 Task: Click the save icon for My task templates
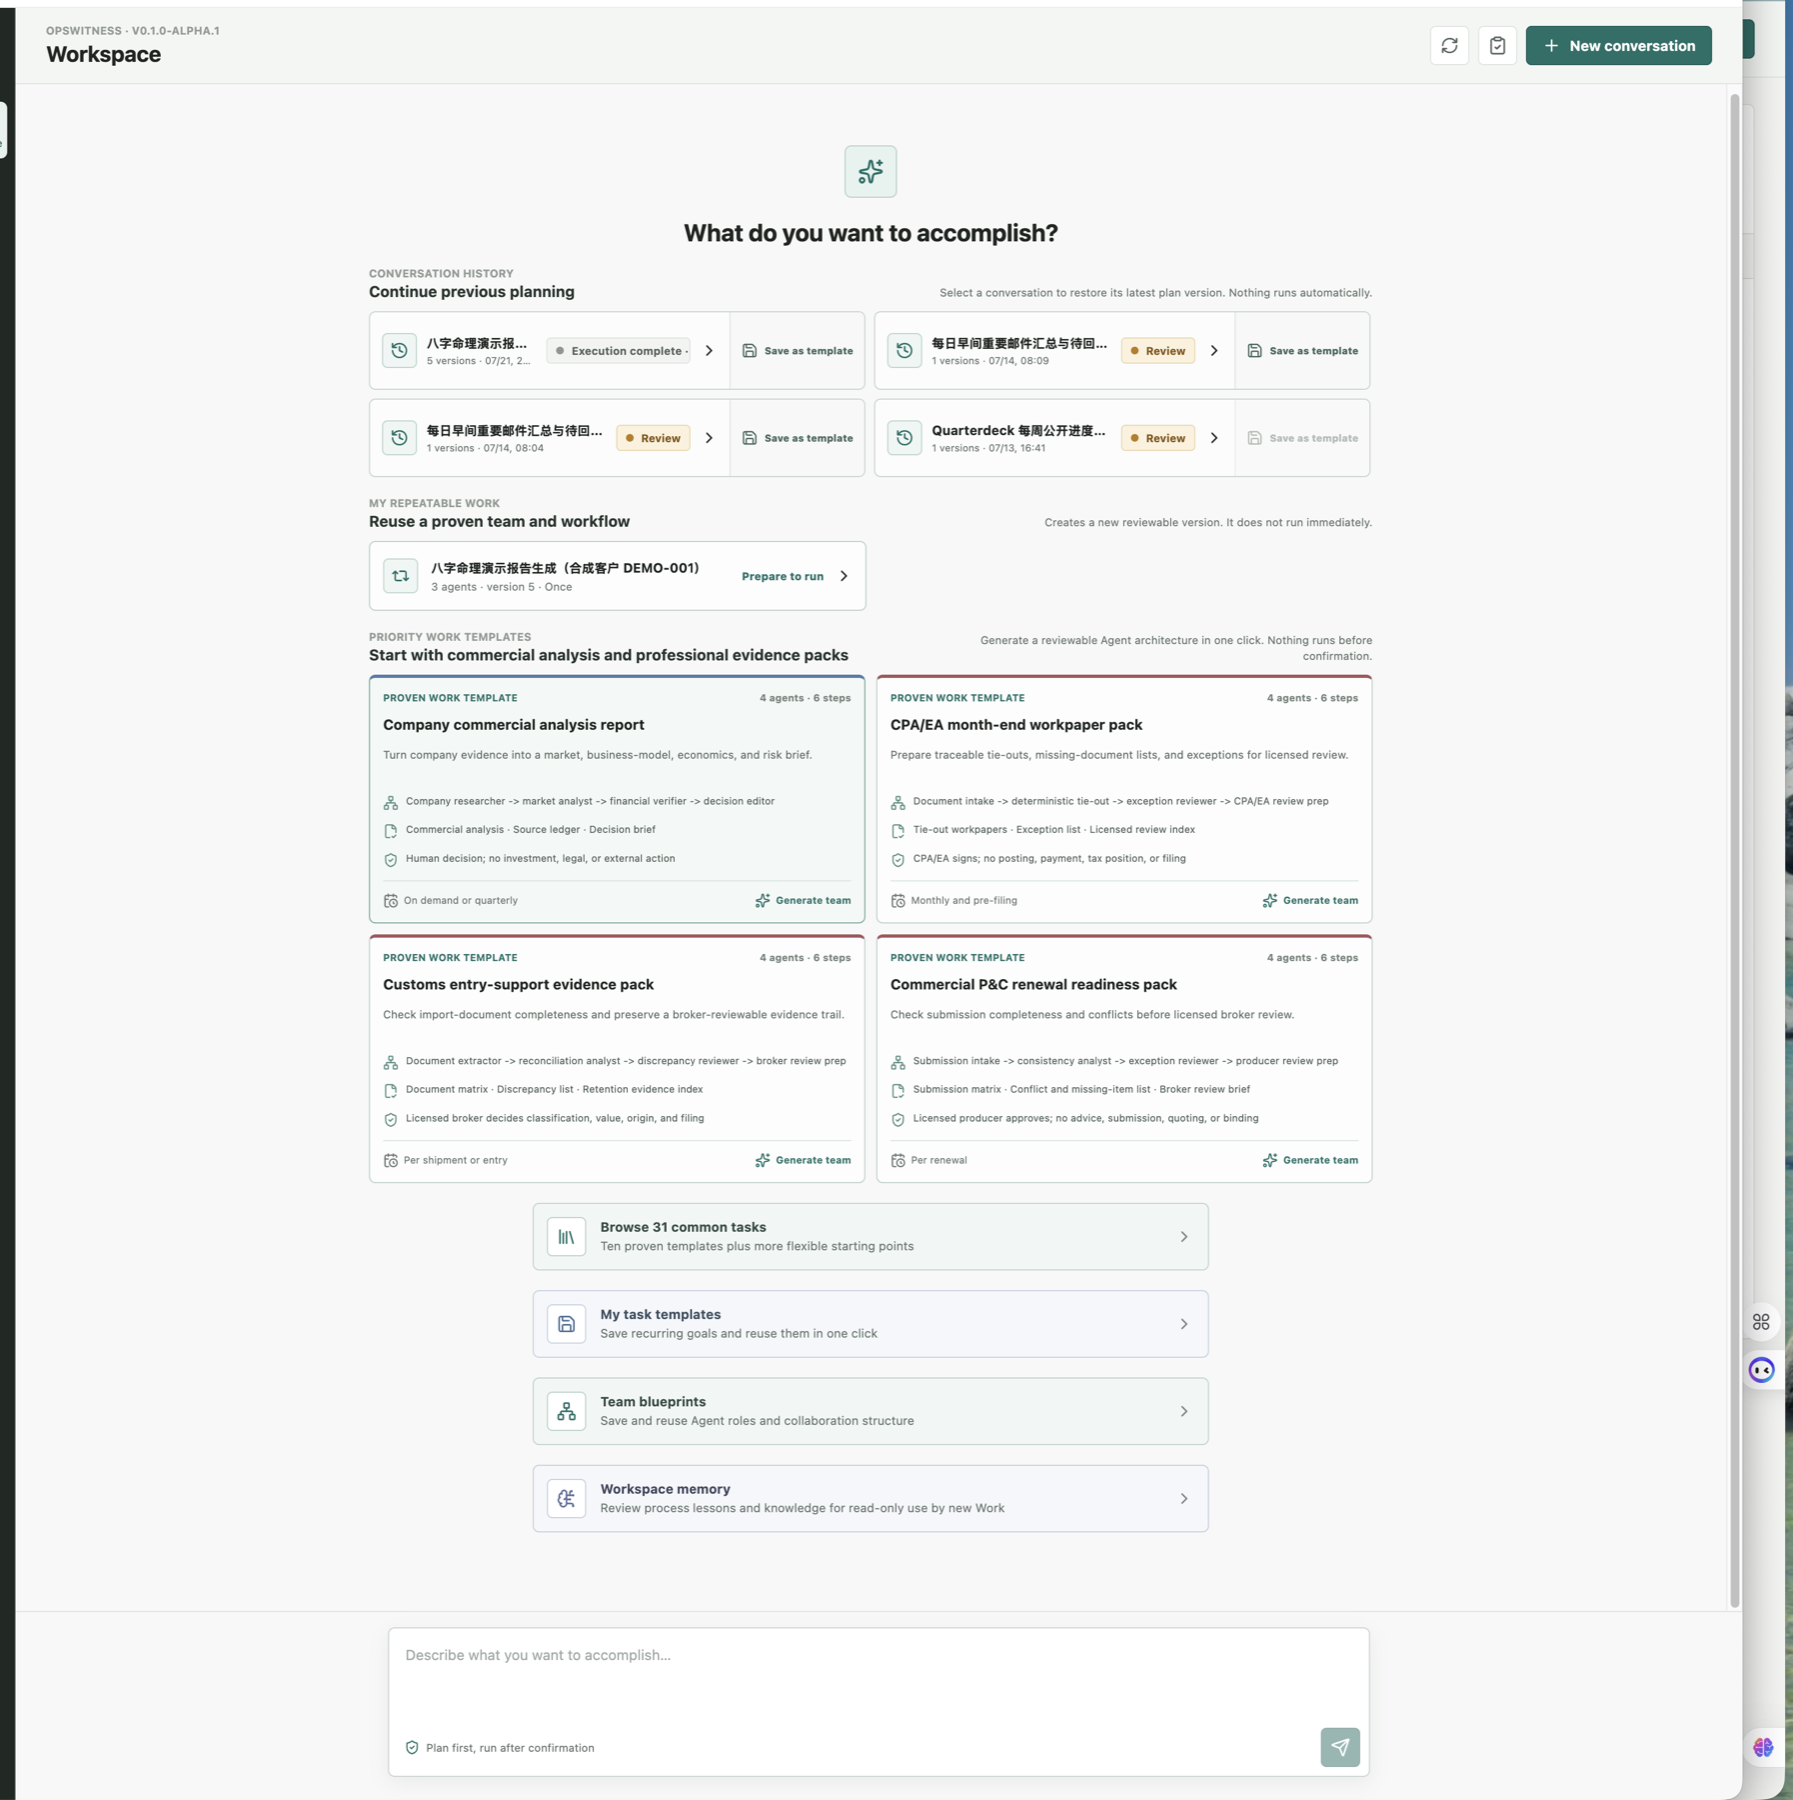566,1324
